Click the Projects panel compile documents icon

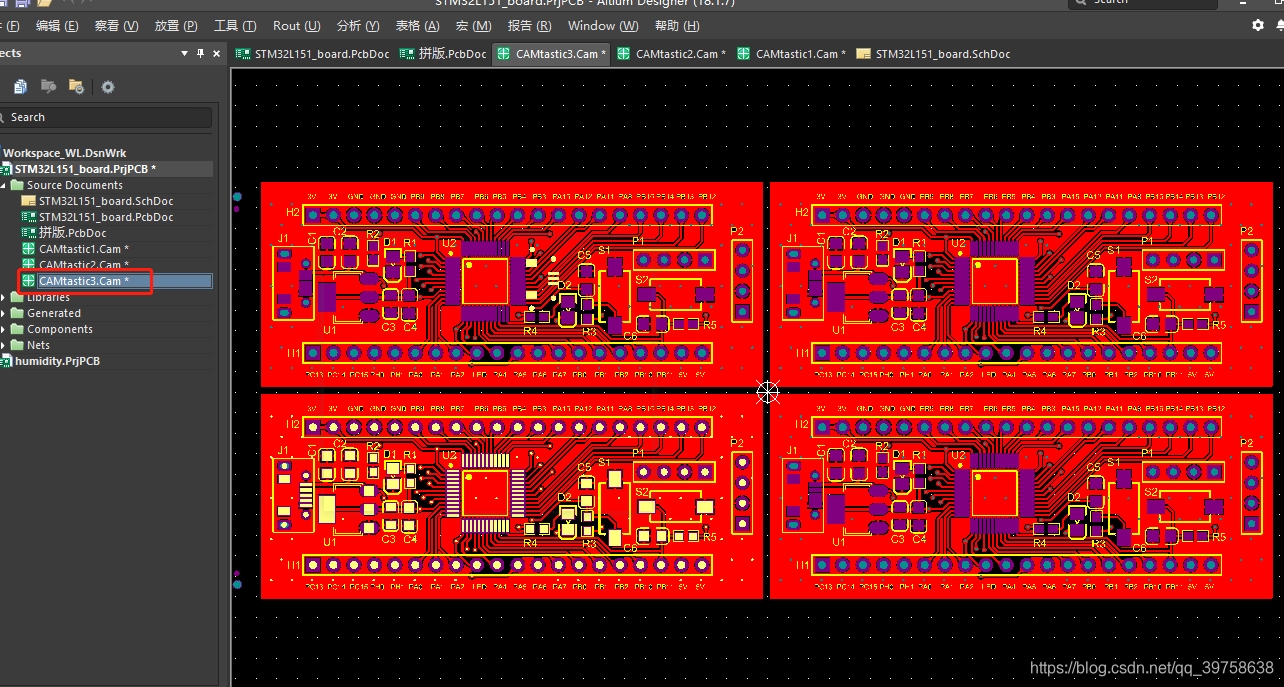click(20, 87)
